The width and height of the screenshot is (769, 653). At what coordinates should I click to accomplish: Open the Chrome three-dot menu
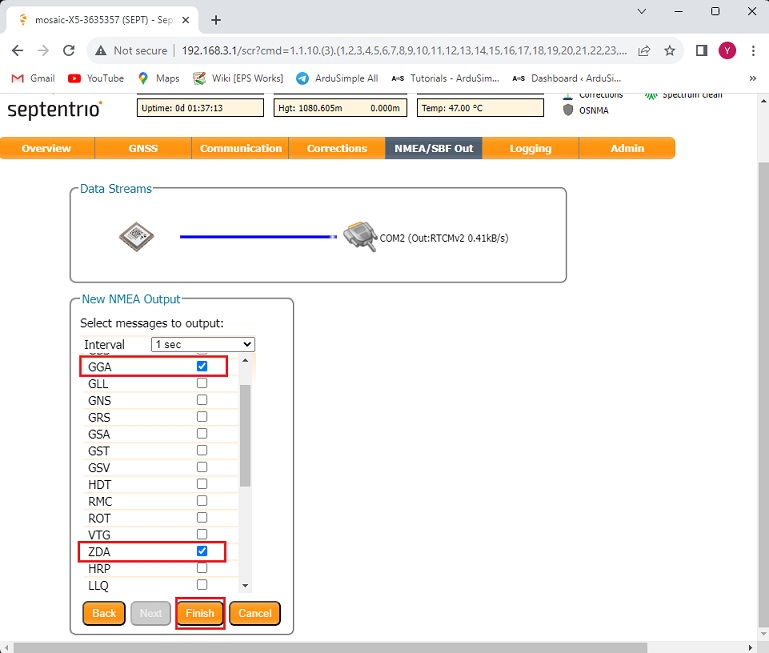pyautogui.click(x=752, y=51)
